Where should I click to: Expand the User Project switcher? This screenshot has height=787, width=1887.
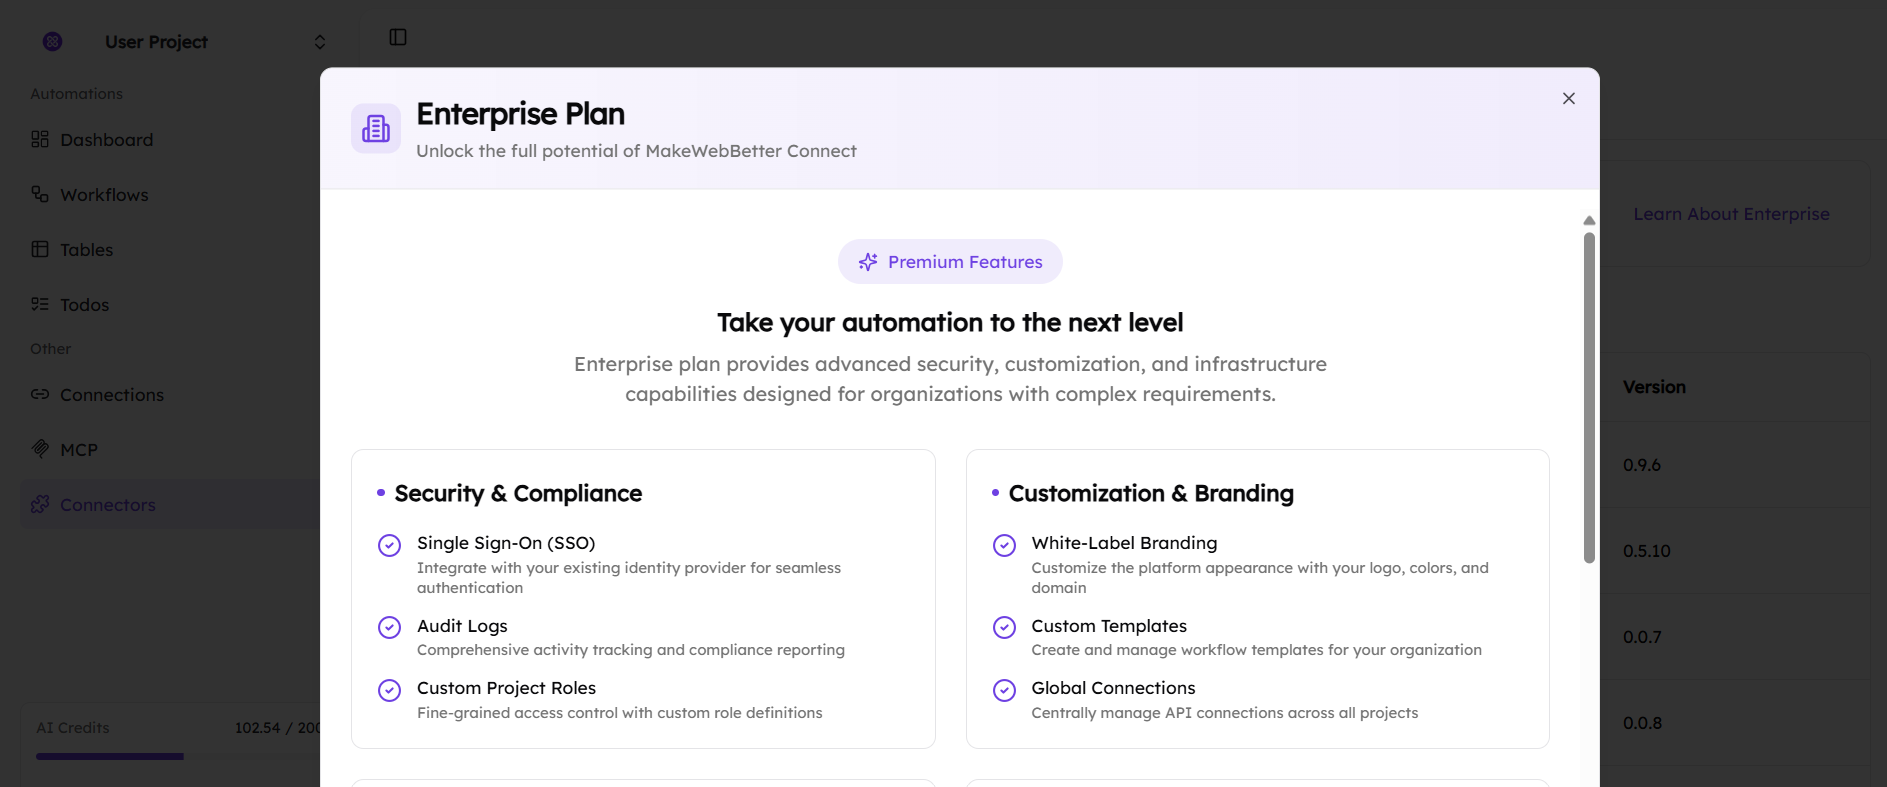pyautogui.click(x=320, y=42)
